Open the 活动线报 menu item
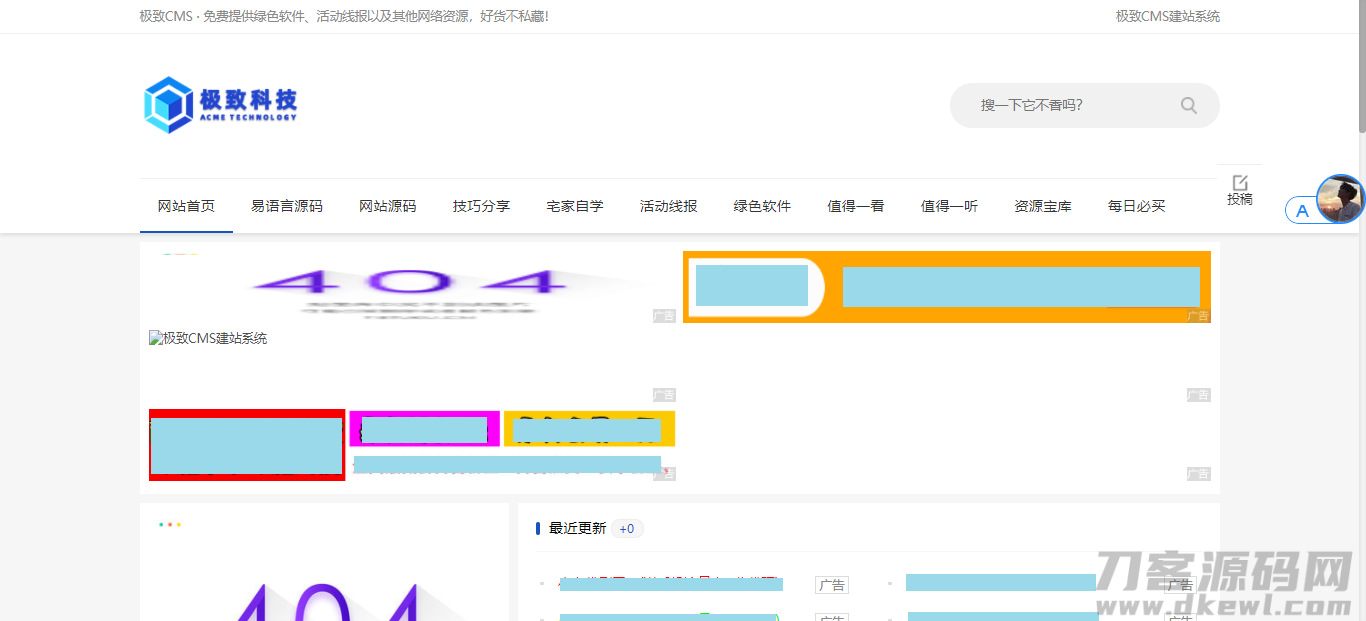The width and height of the screenshot is (1366, 621). (x=668, y=205)
